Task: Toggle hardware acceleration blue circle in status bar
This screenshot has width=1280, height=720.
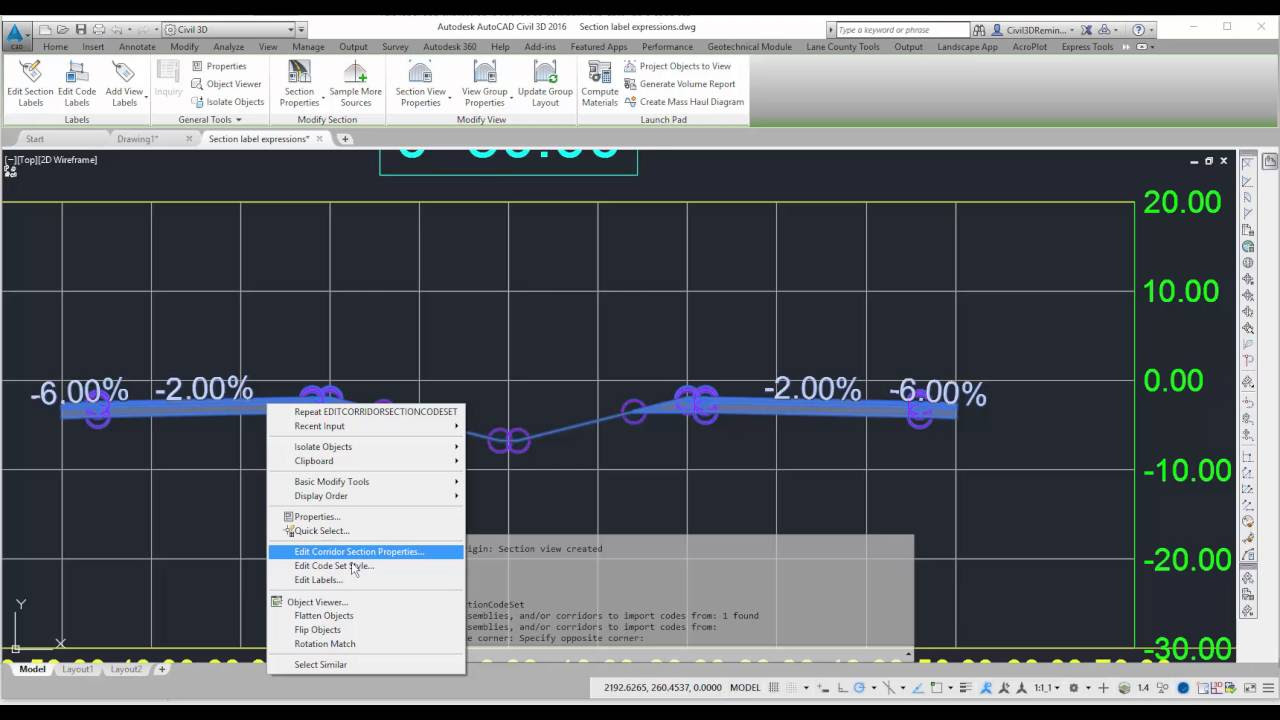Action: (x=1183, y=688)
